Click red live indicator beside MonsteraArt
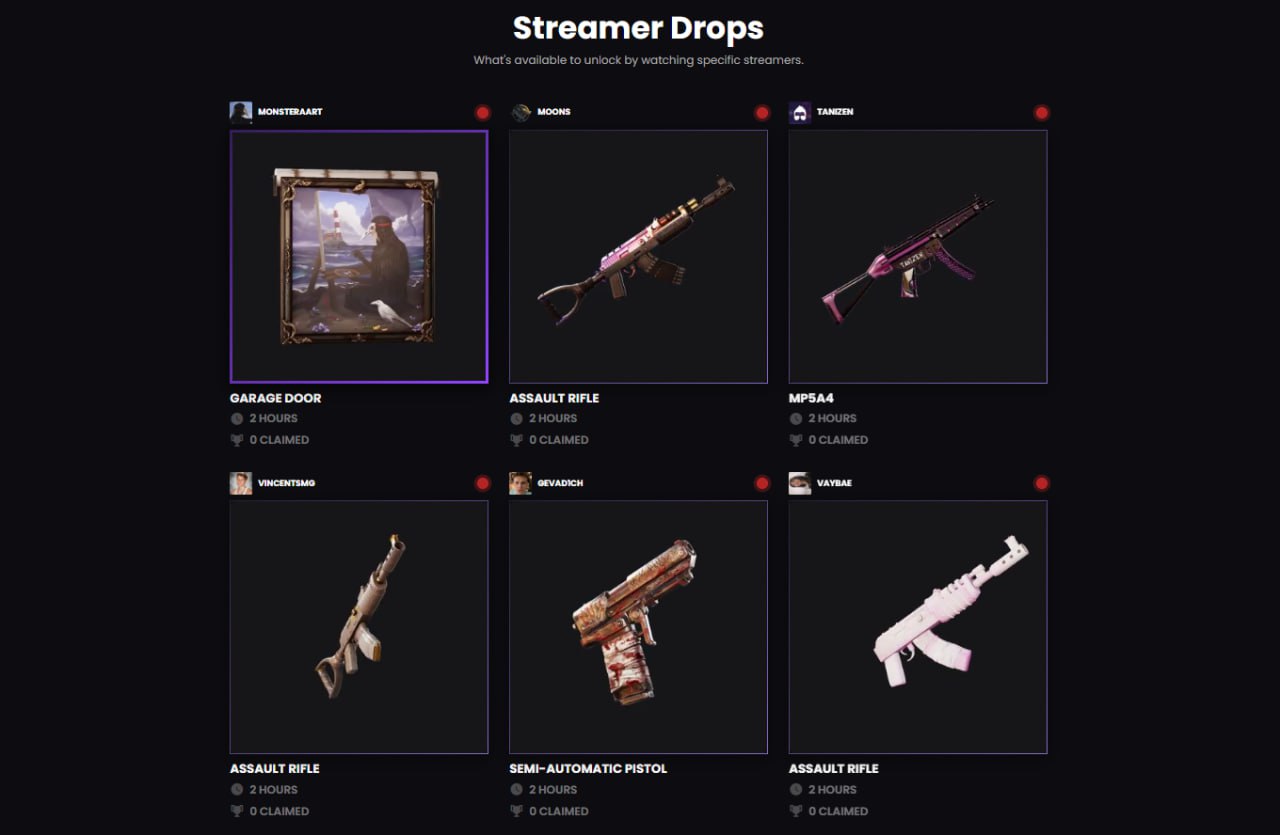1280x835 pixels. [x=483, y=113]
